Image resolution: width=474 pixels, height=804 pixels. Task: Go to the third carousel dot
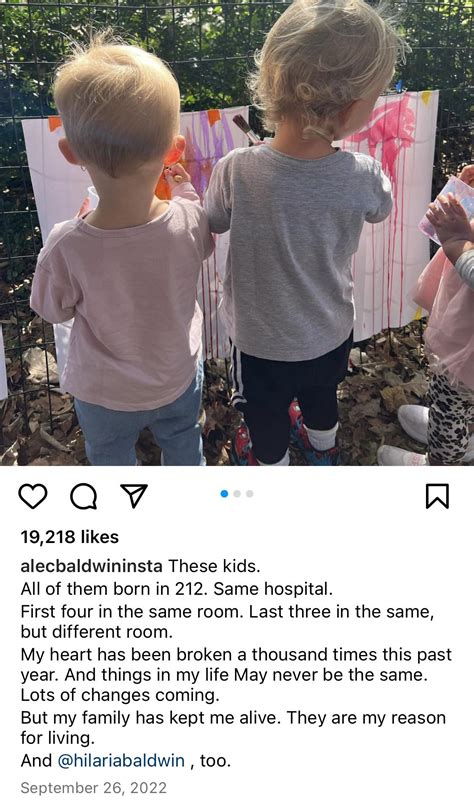tap(249, 494)
